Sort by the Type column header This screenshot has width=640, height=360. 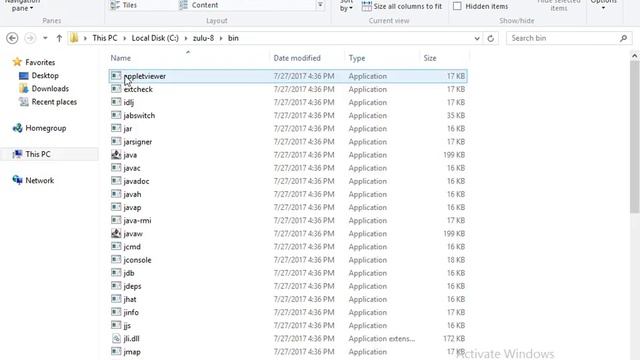pyautogui.click(x=357, y=58)
